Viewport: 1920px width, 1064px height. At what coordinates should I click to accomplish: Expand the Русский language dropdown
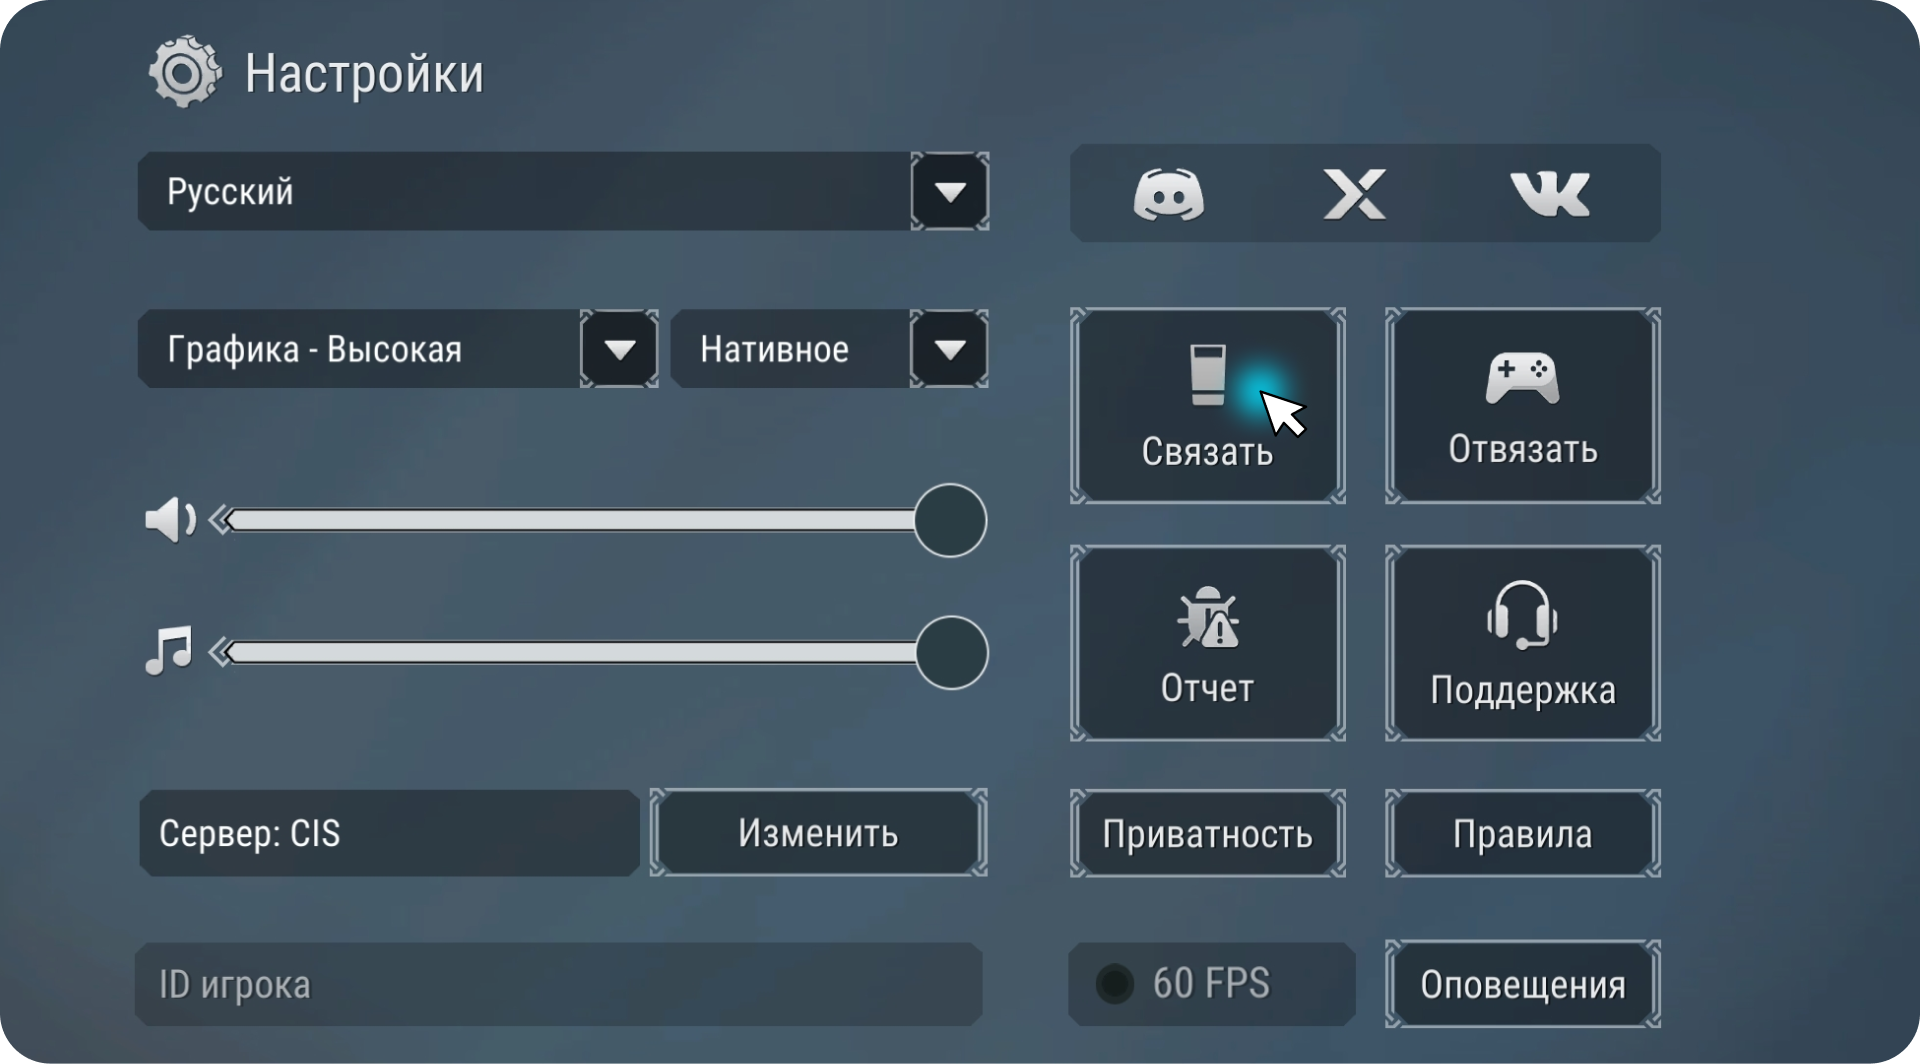click(949, 191)
